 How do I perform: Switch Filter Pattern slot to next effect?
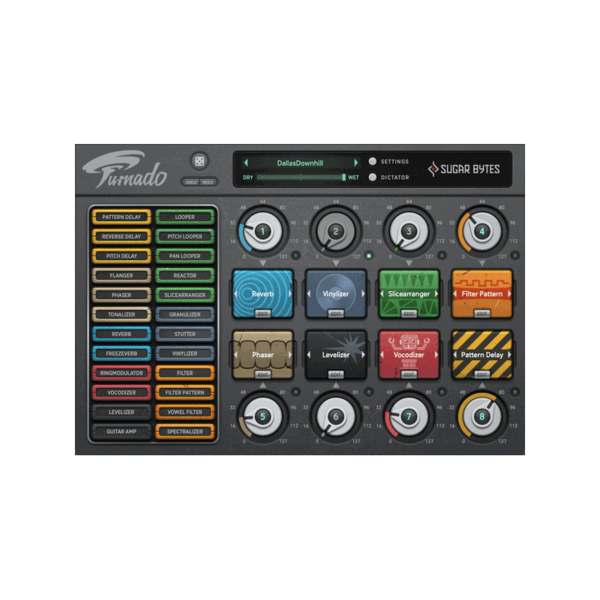tap(509, 294)
